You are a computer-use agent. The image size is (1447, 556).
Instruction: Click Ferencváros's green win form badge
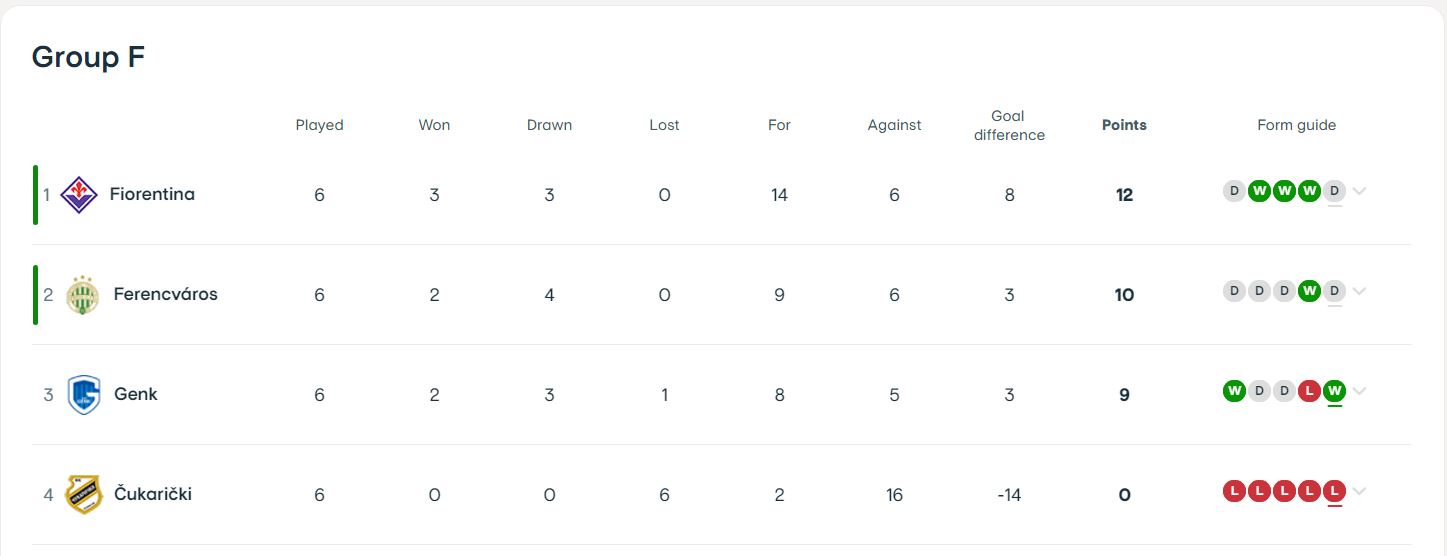(1309, 291)
